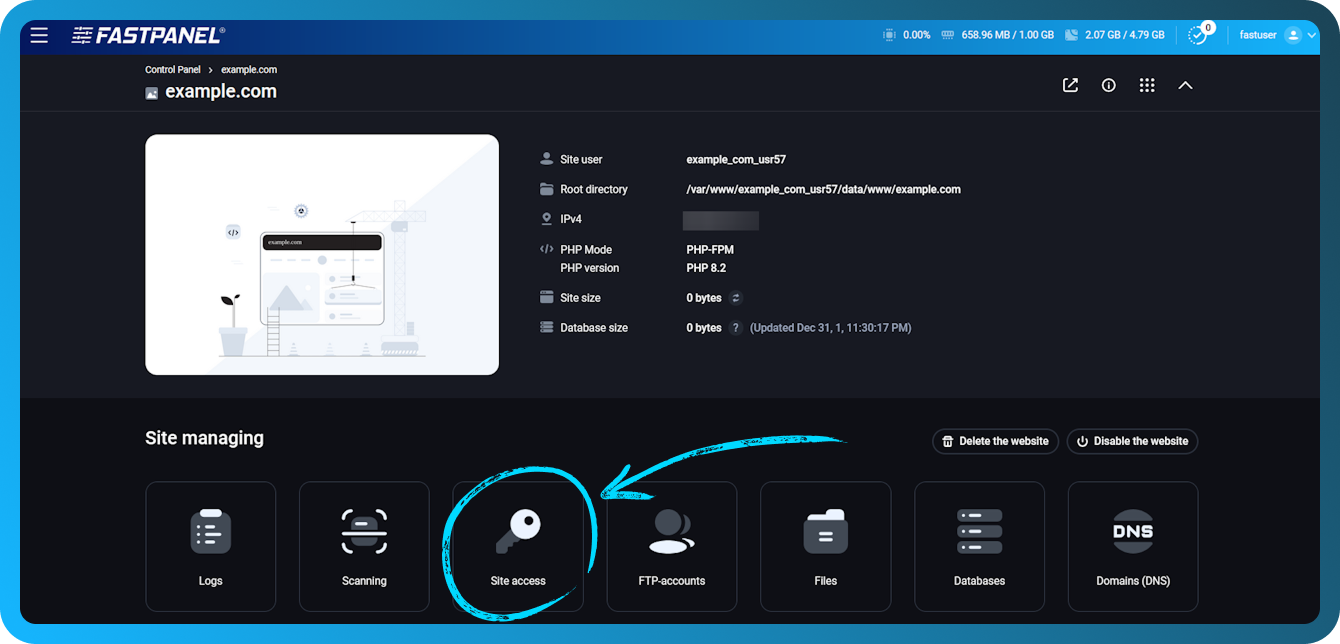Open the Scanning tool icon
Image resolution: width=1340 pixels, height=644 pixels.
click(364, 533)
